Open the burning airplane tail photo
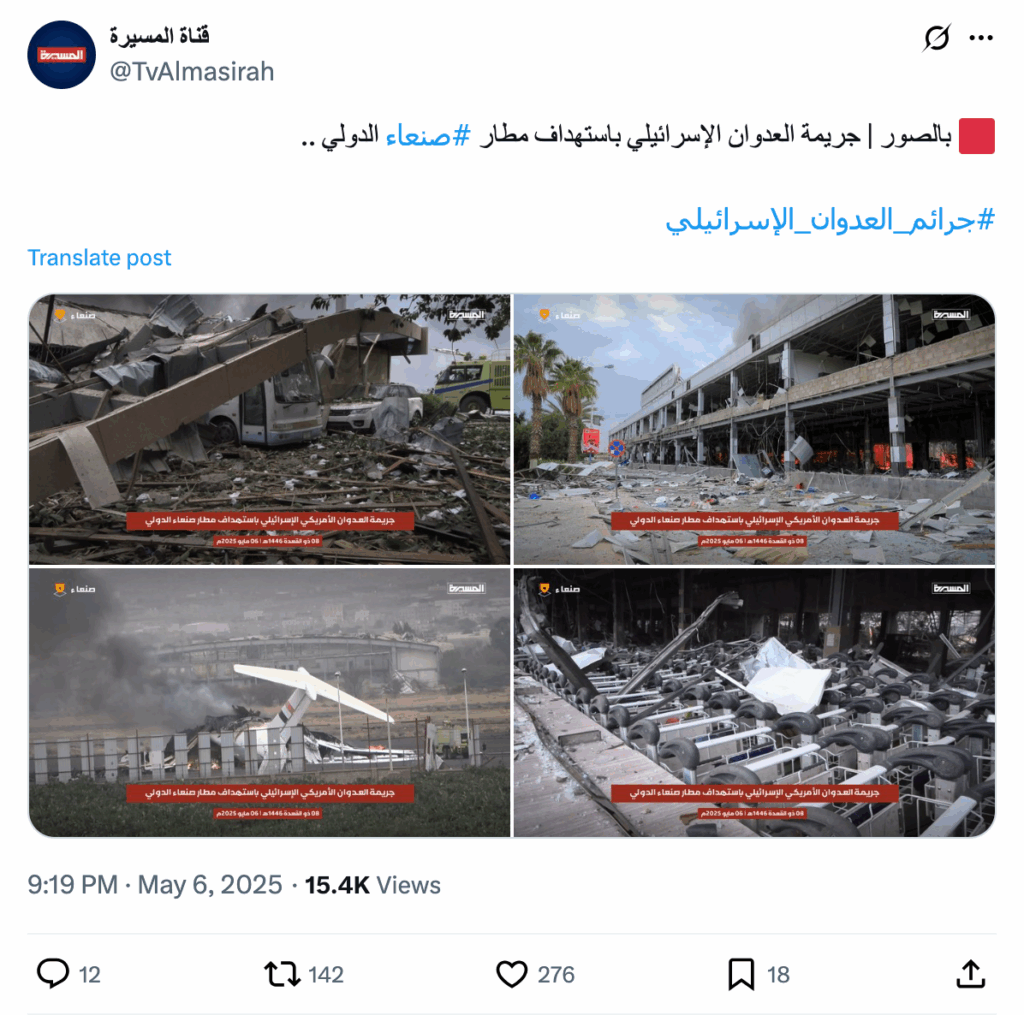Screen dimensions: 1024x1015 pyautogui.click(x=270, y=702)
